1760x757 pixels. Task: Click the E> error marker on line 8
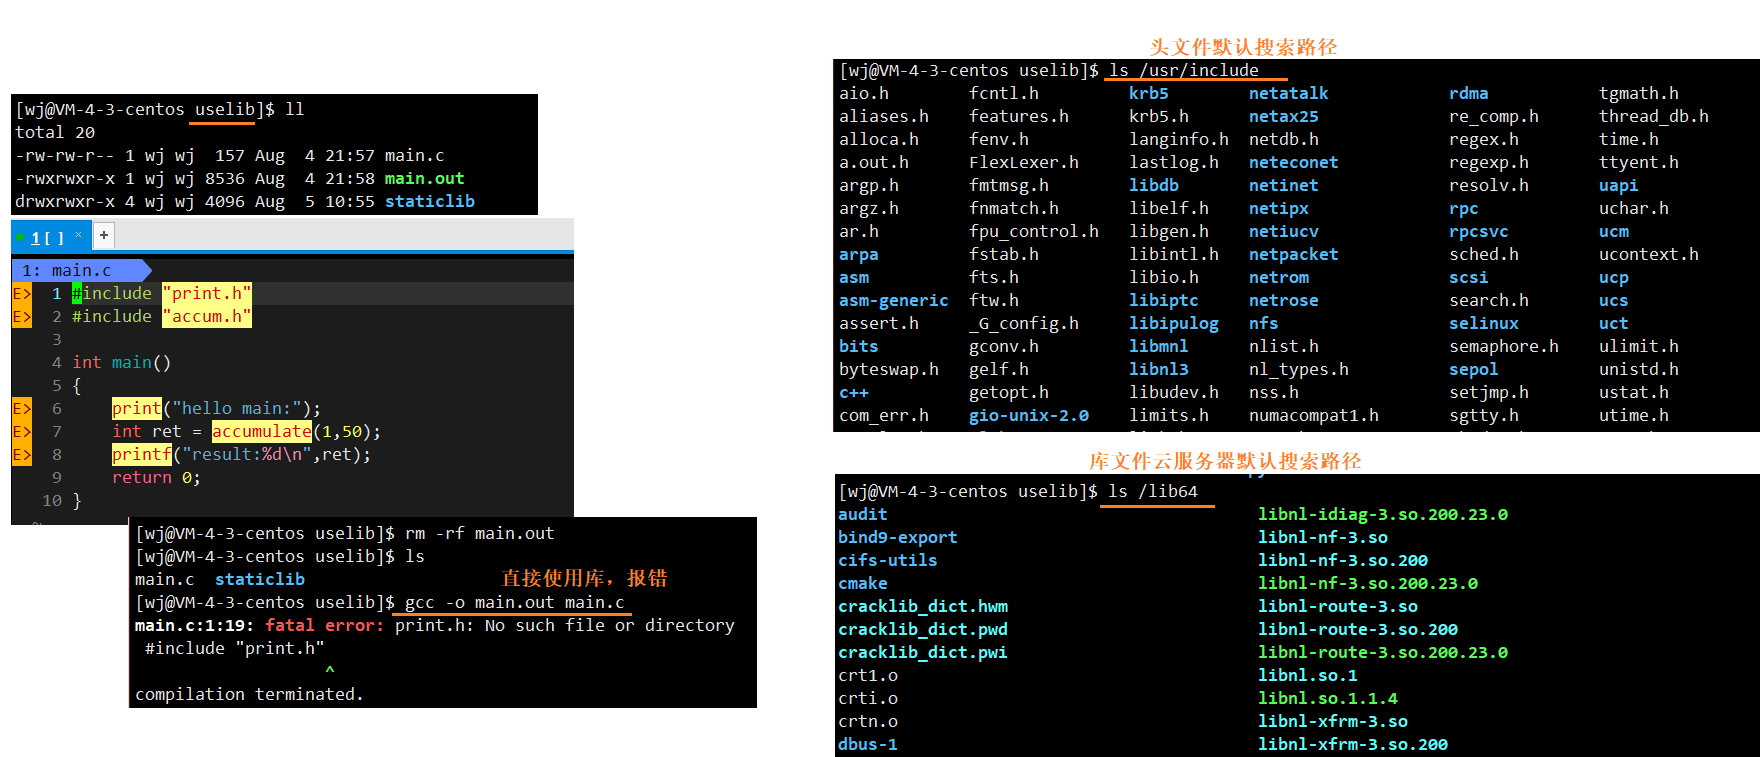tap(22, 454)
